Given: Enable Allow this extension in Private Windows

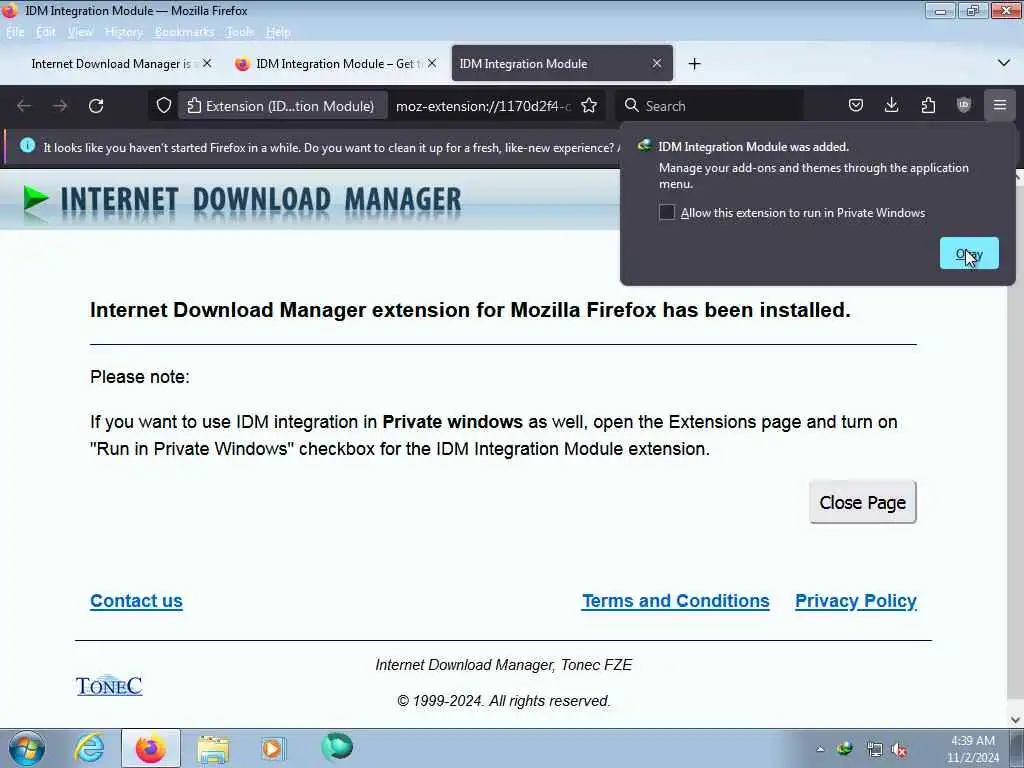Looking at the screenshot, I should (667, 212).
